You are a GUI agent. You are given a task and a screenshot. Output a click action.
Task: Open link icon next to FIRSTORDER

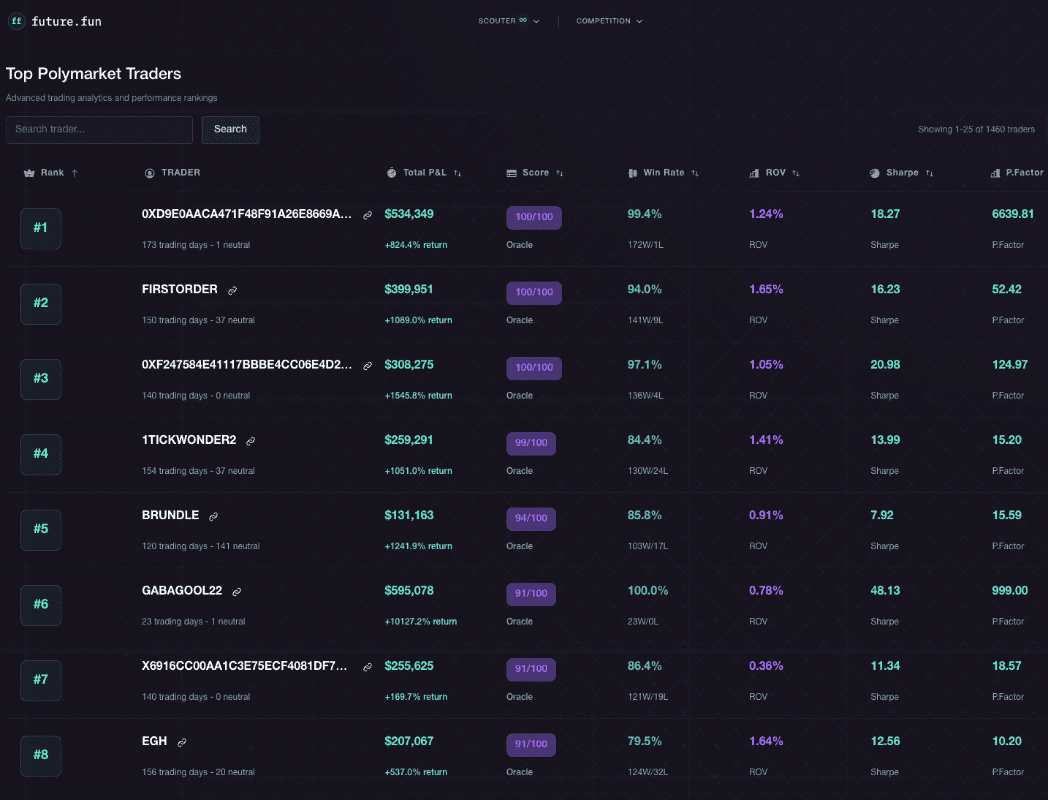point(233,290)
